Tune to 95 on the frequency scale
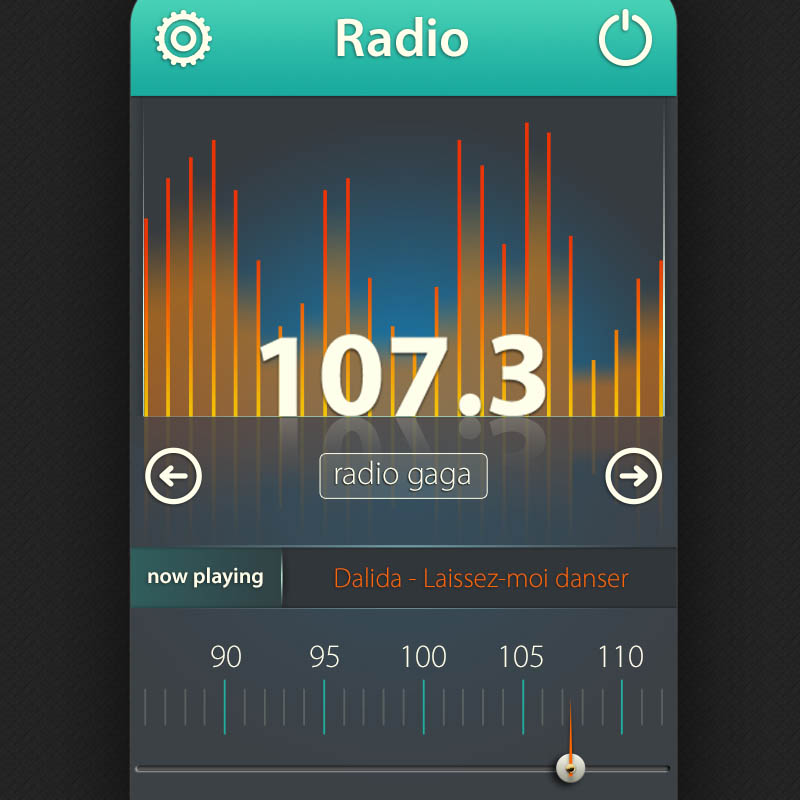800x800 pixels. point(324,657)
